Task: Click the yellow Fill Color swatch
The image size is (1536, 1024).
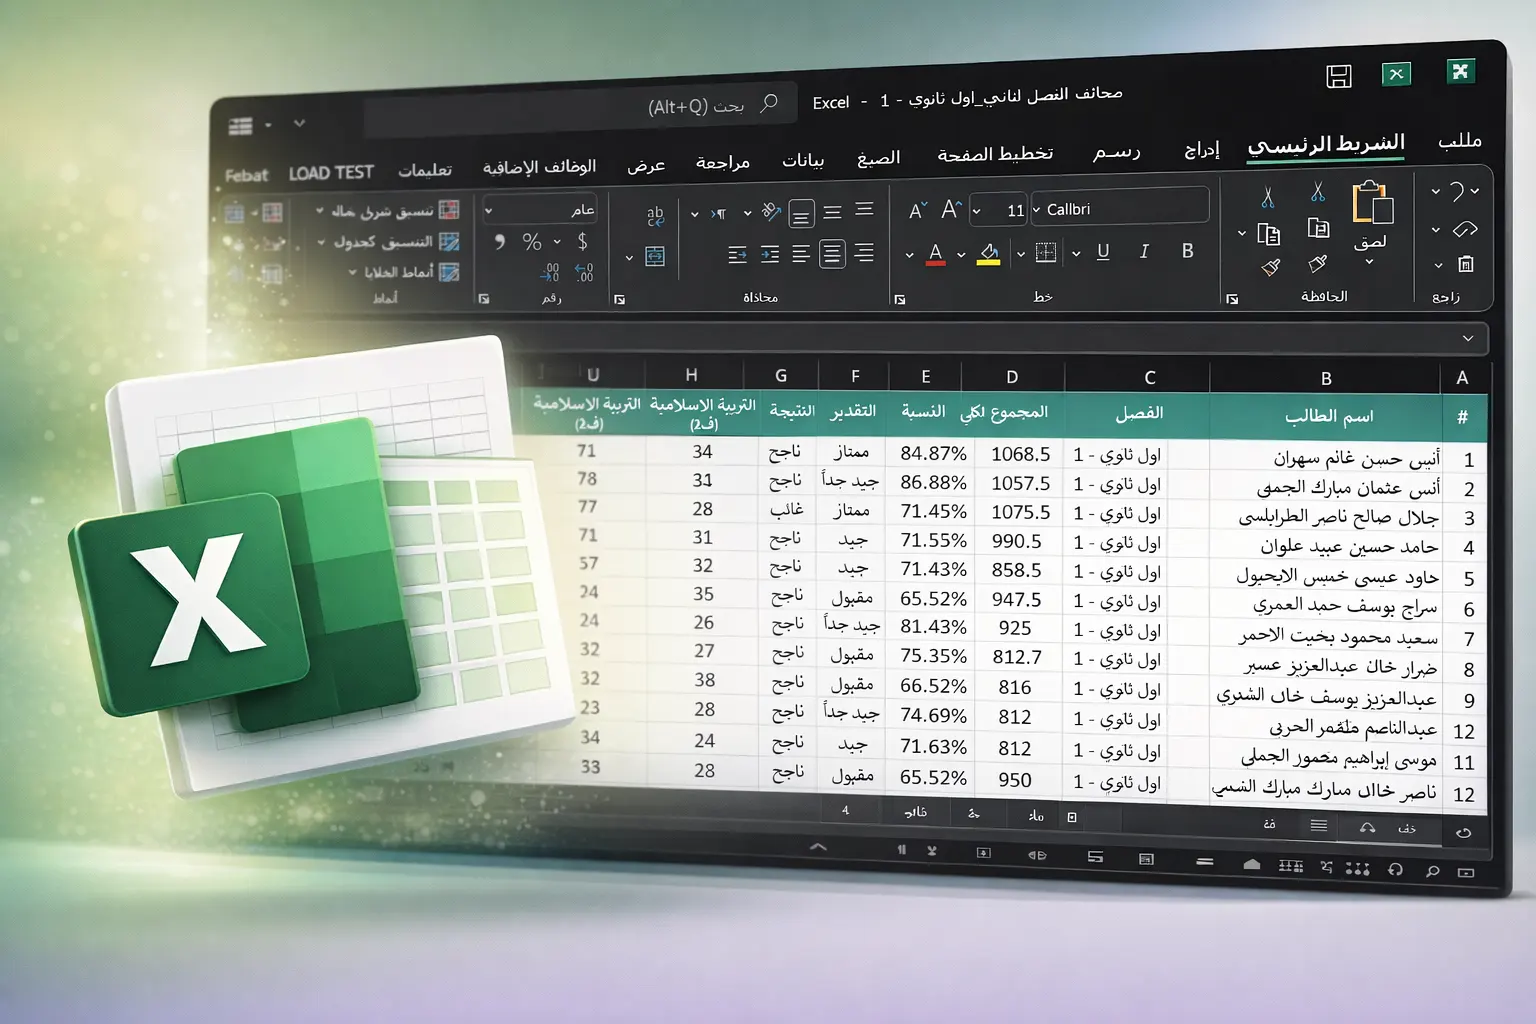Action: (x=988, y=254)
